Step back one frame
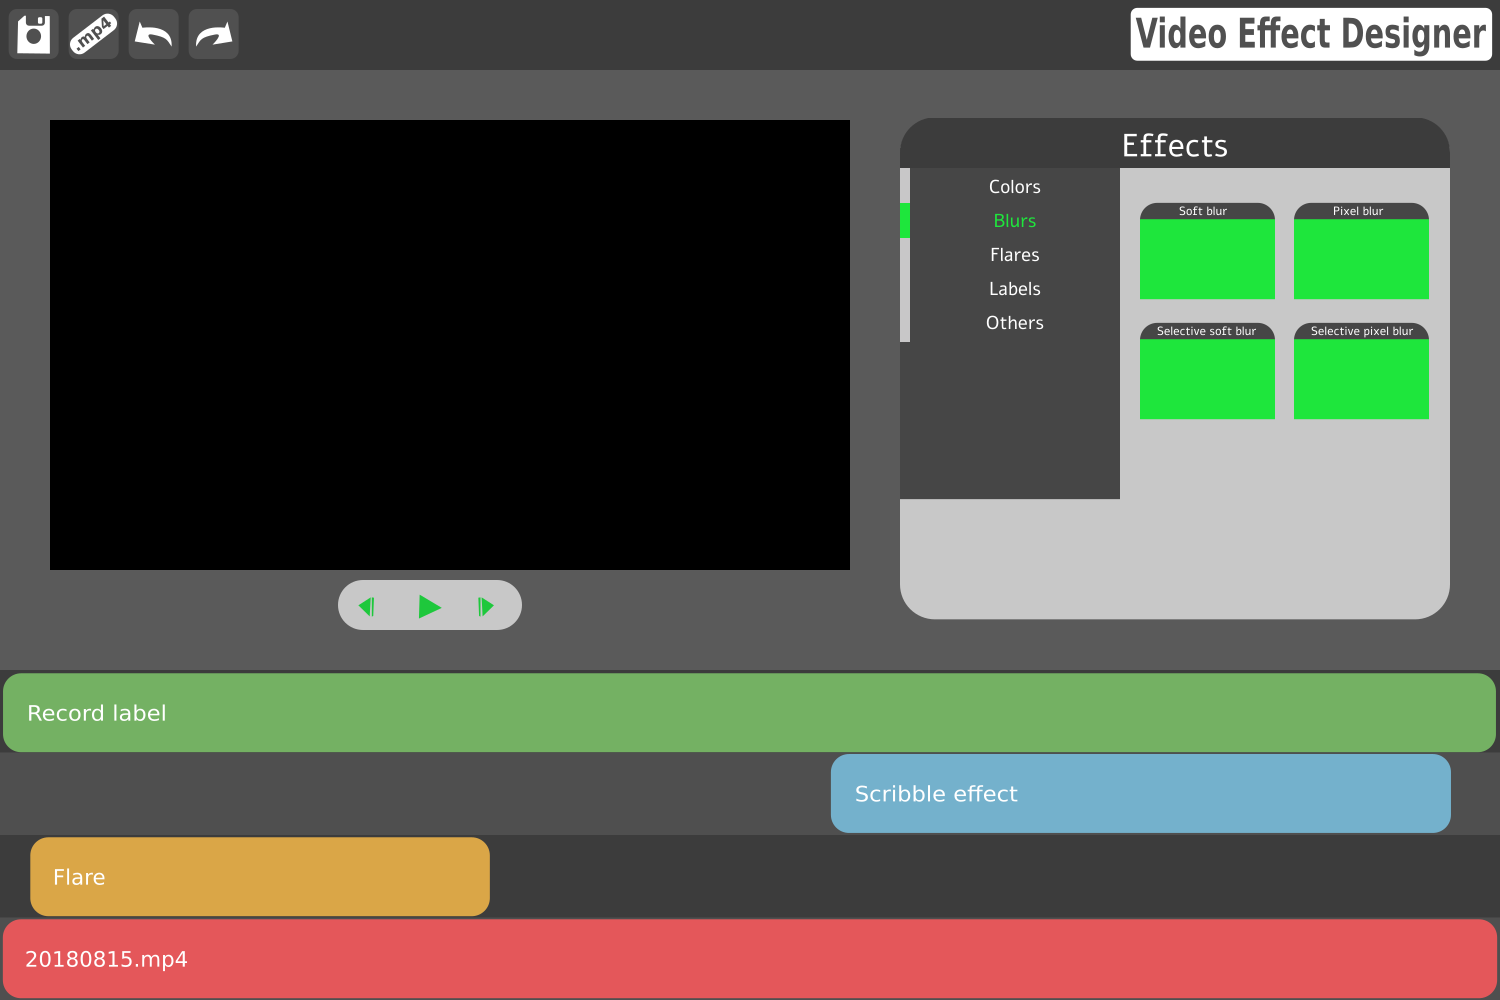Viewport: 1500px width, 1000px height. tap(367, 606)
